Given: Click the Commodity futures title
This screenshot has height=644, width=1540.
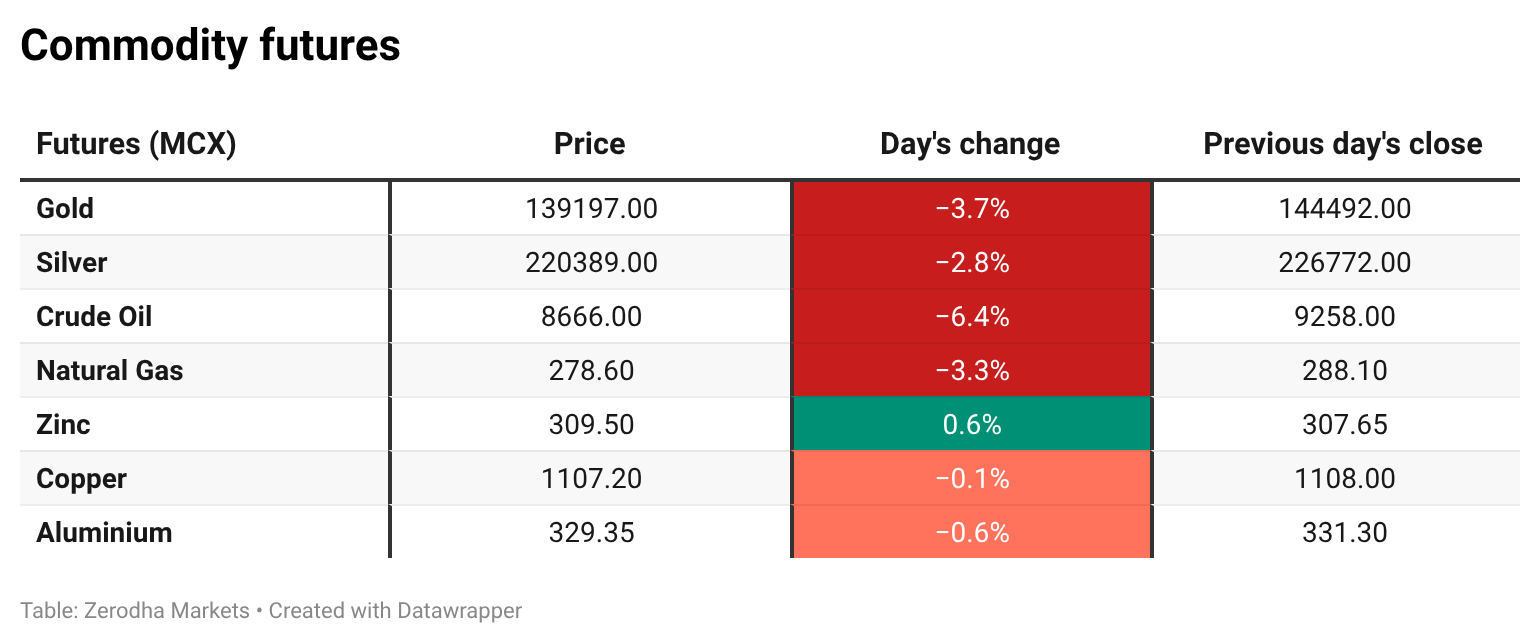Looking at the screenshot, I should pos(210,46).
